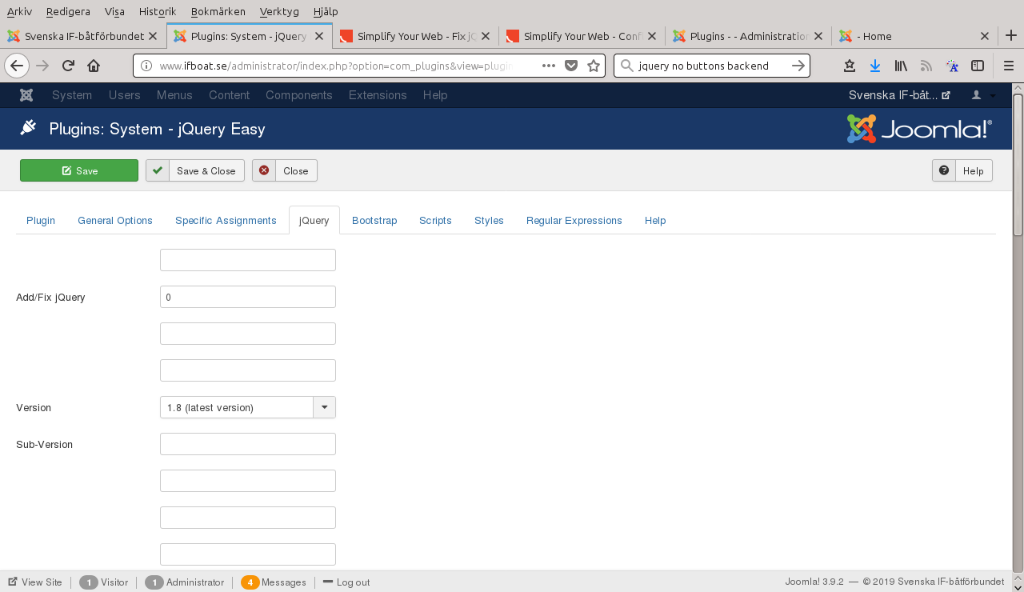Switch to the Regular Expressions tab
This screenshot has width=1024, height=592.
click(574, 221)
